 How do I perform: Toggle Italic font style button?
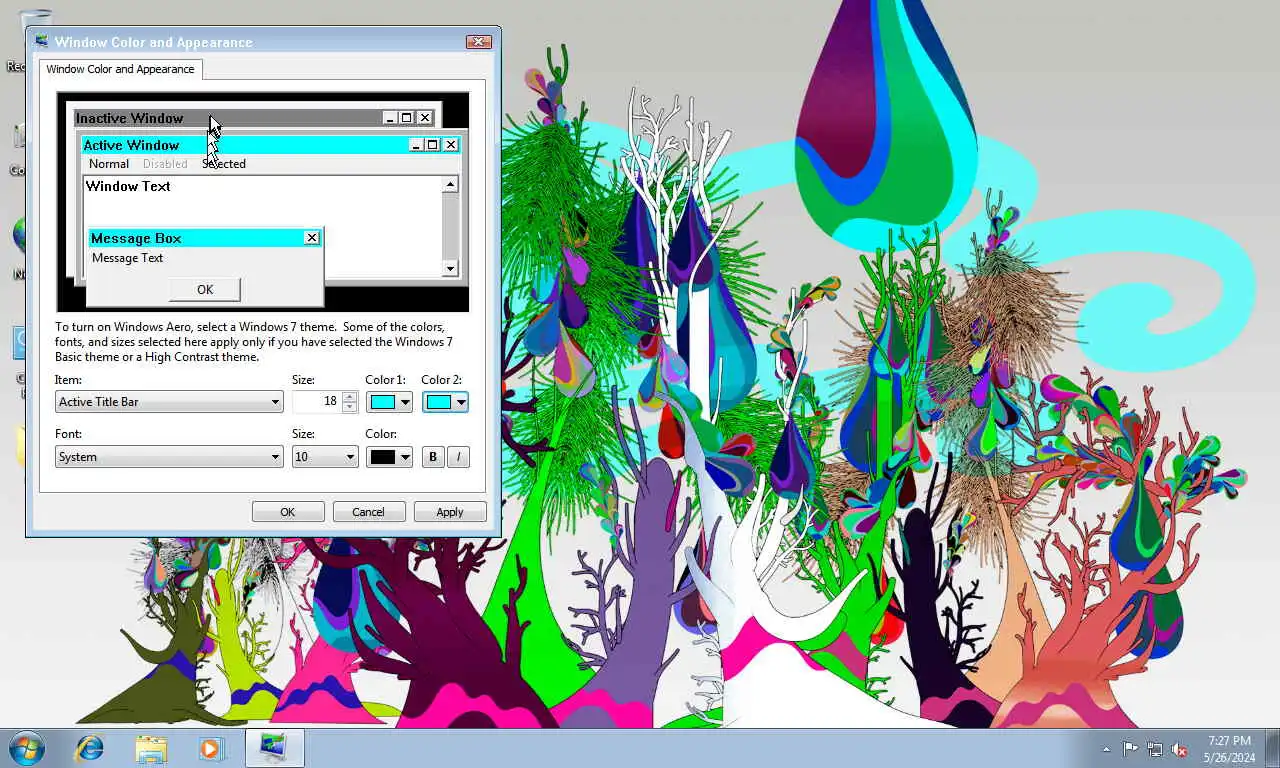pyautogui.click(x=458, y=457)
